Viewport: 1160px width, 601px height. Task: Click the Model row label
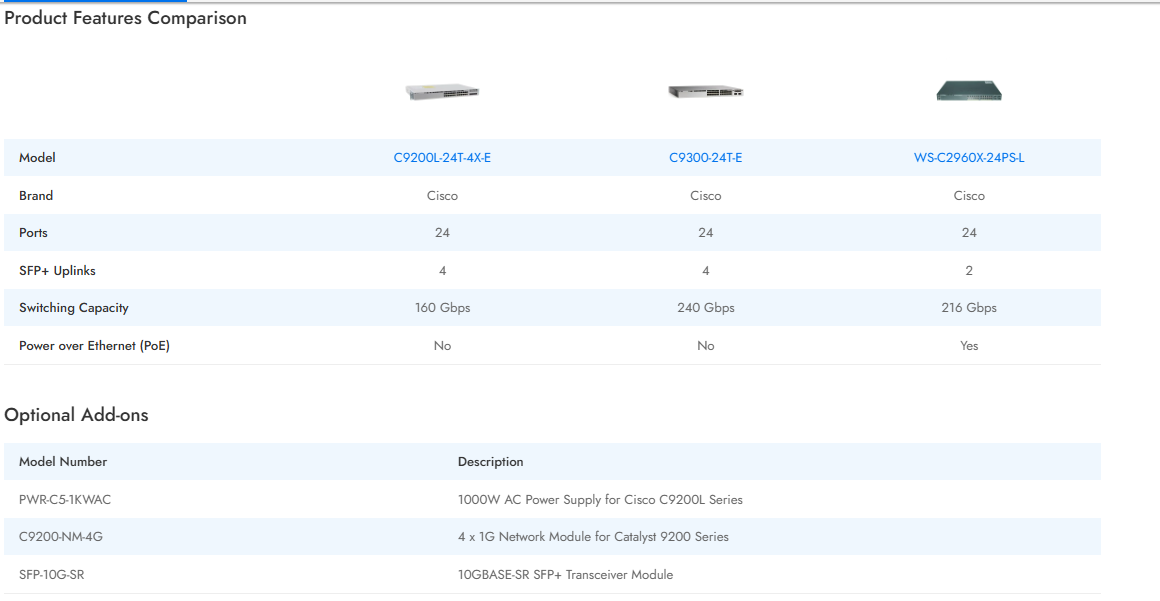point(37,158)
